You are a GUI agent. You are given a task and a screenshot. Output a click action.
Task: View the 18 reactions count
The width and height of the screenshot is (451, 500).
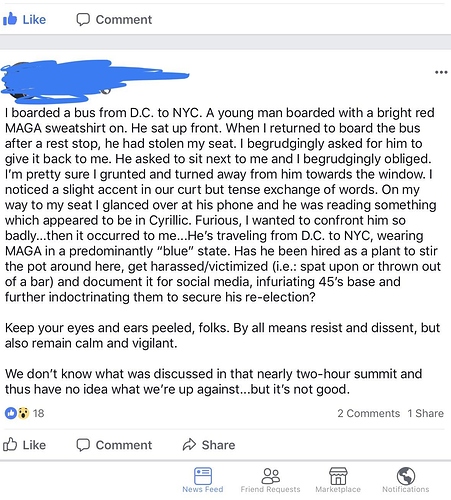(39, 413)
